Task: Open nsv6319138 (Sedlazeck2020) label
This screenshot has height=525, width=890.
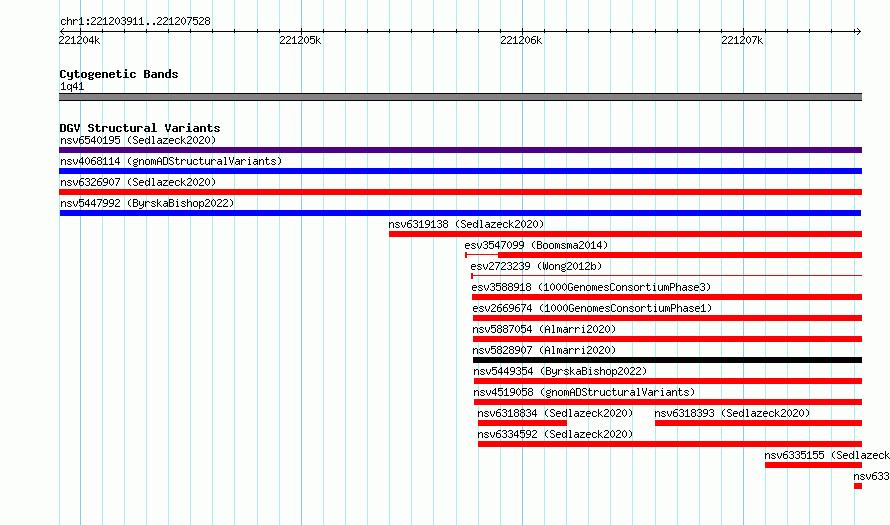Action: pyautogui.click(x=466, y=224)
